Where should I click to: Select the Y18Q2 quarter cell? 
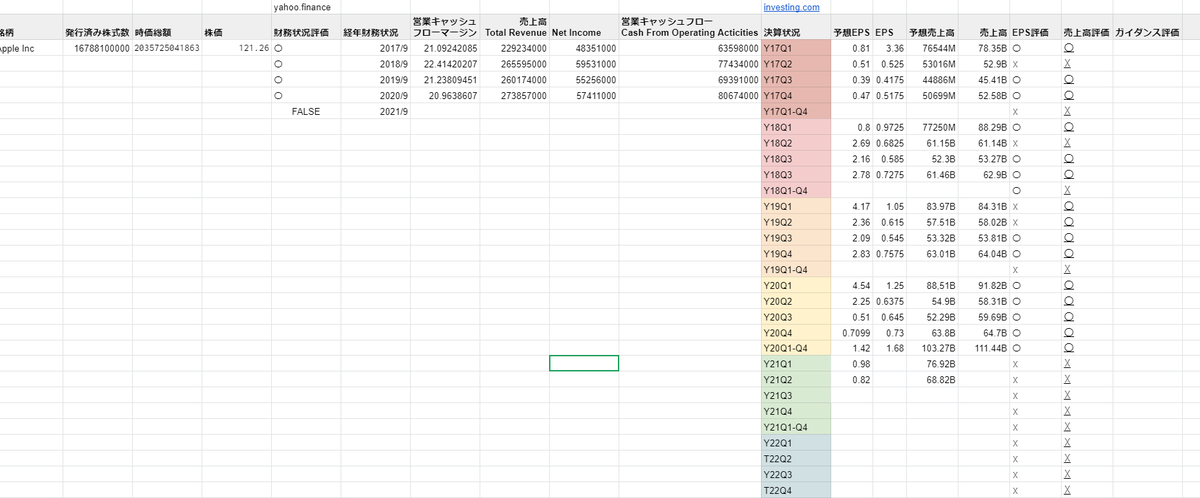796,143
